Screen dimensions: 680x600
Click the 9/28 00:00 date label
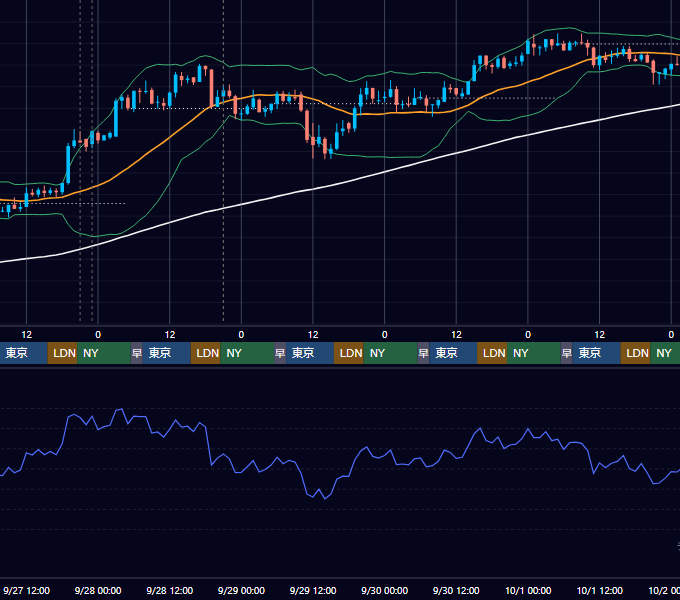point(98,590)
